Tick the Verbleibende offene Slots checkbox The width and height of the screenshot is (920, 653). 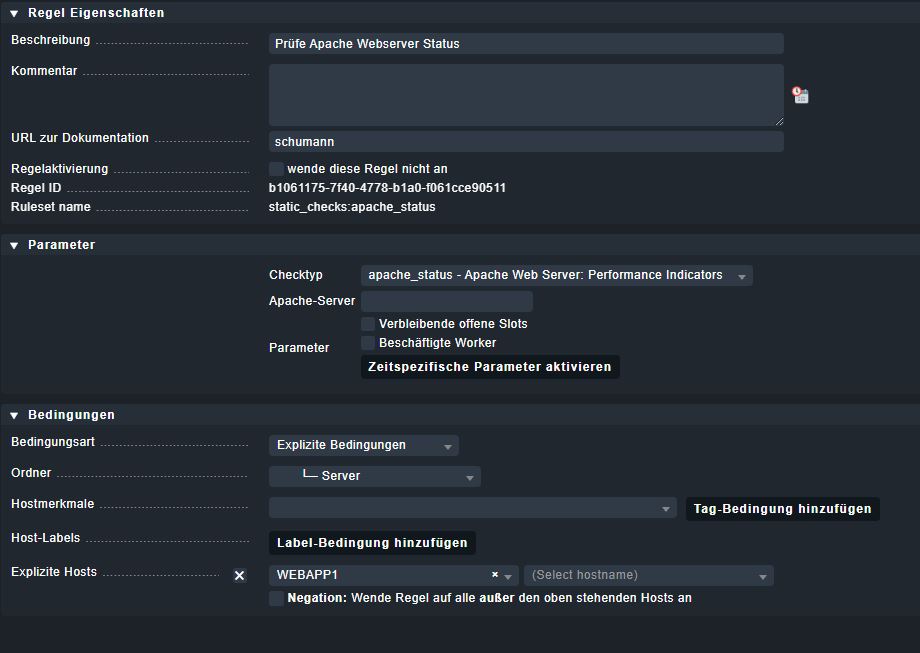(x=368, y=324)
